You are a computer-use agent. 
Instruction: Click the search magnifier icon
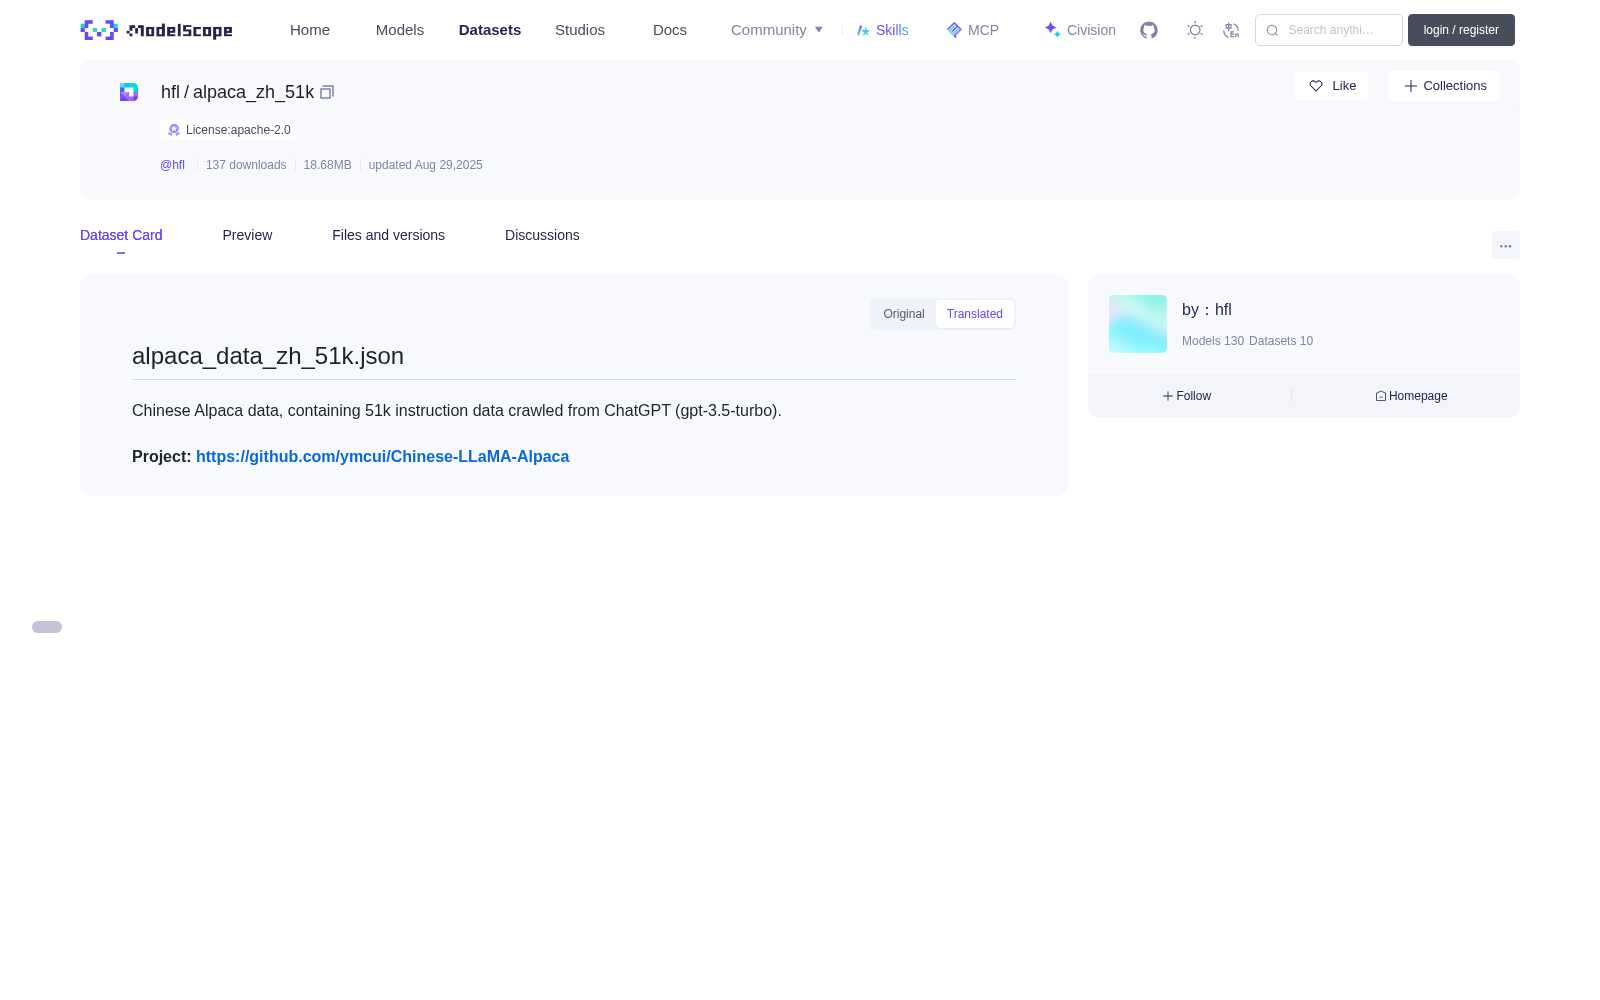[1272, 30]
